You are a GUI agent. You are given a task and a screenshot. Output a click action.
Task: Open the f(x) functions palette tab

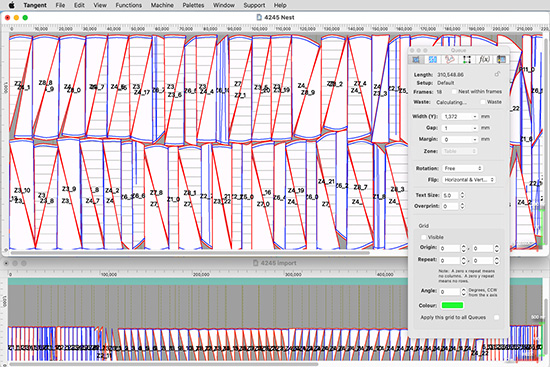(484, 60)
